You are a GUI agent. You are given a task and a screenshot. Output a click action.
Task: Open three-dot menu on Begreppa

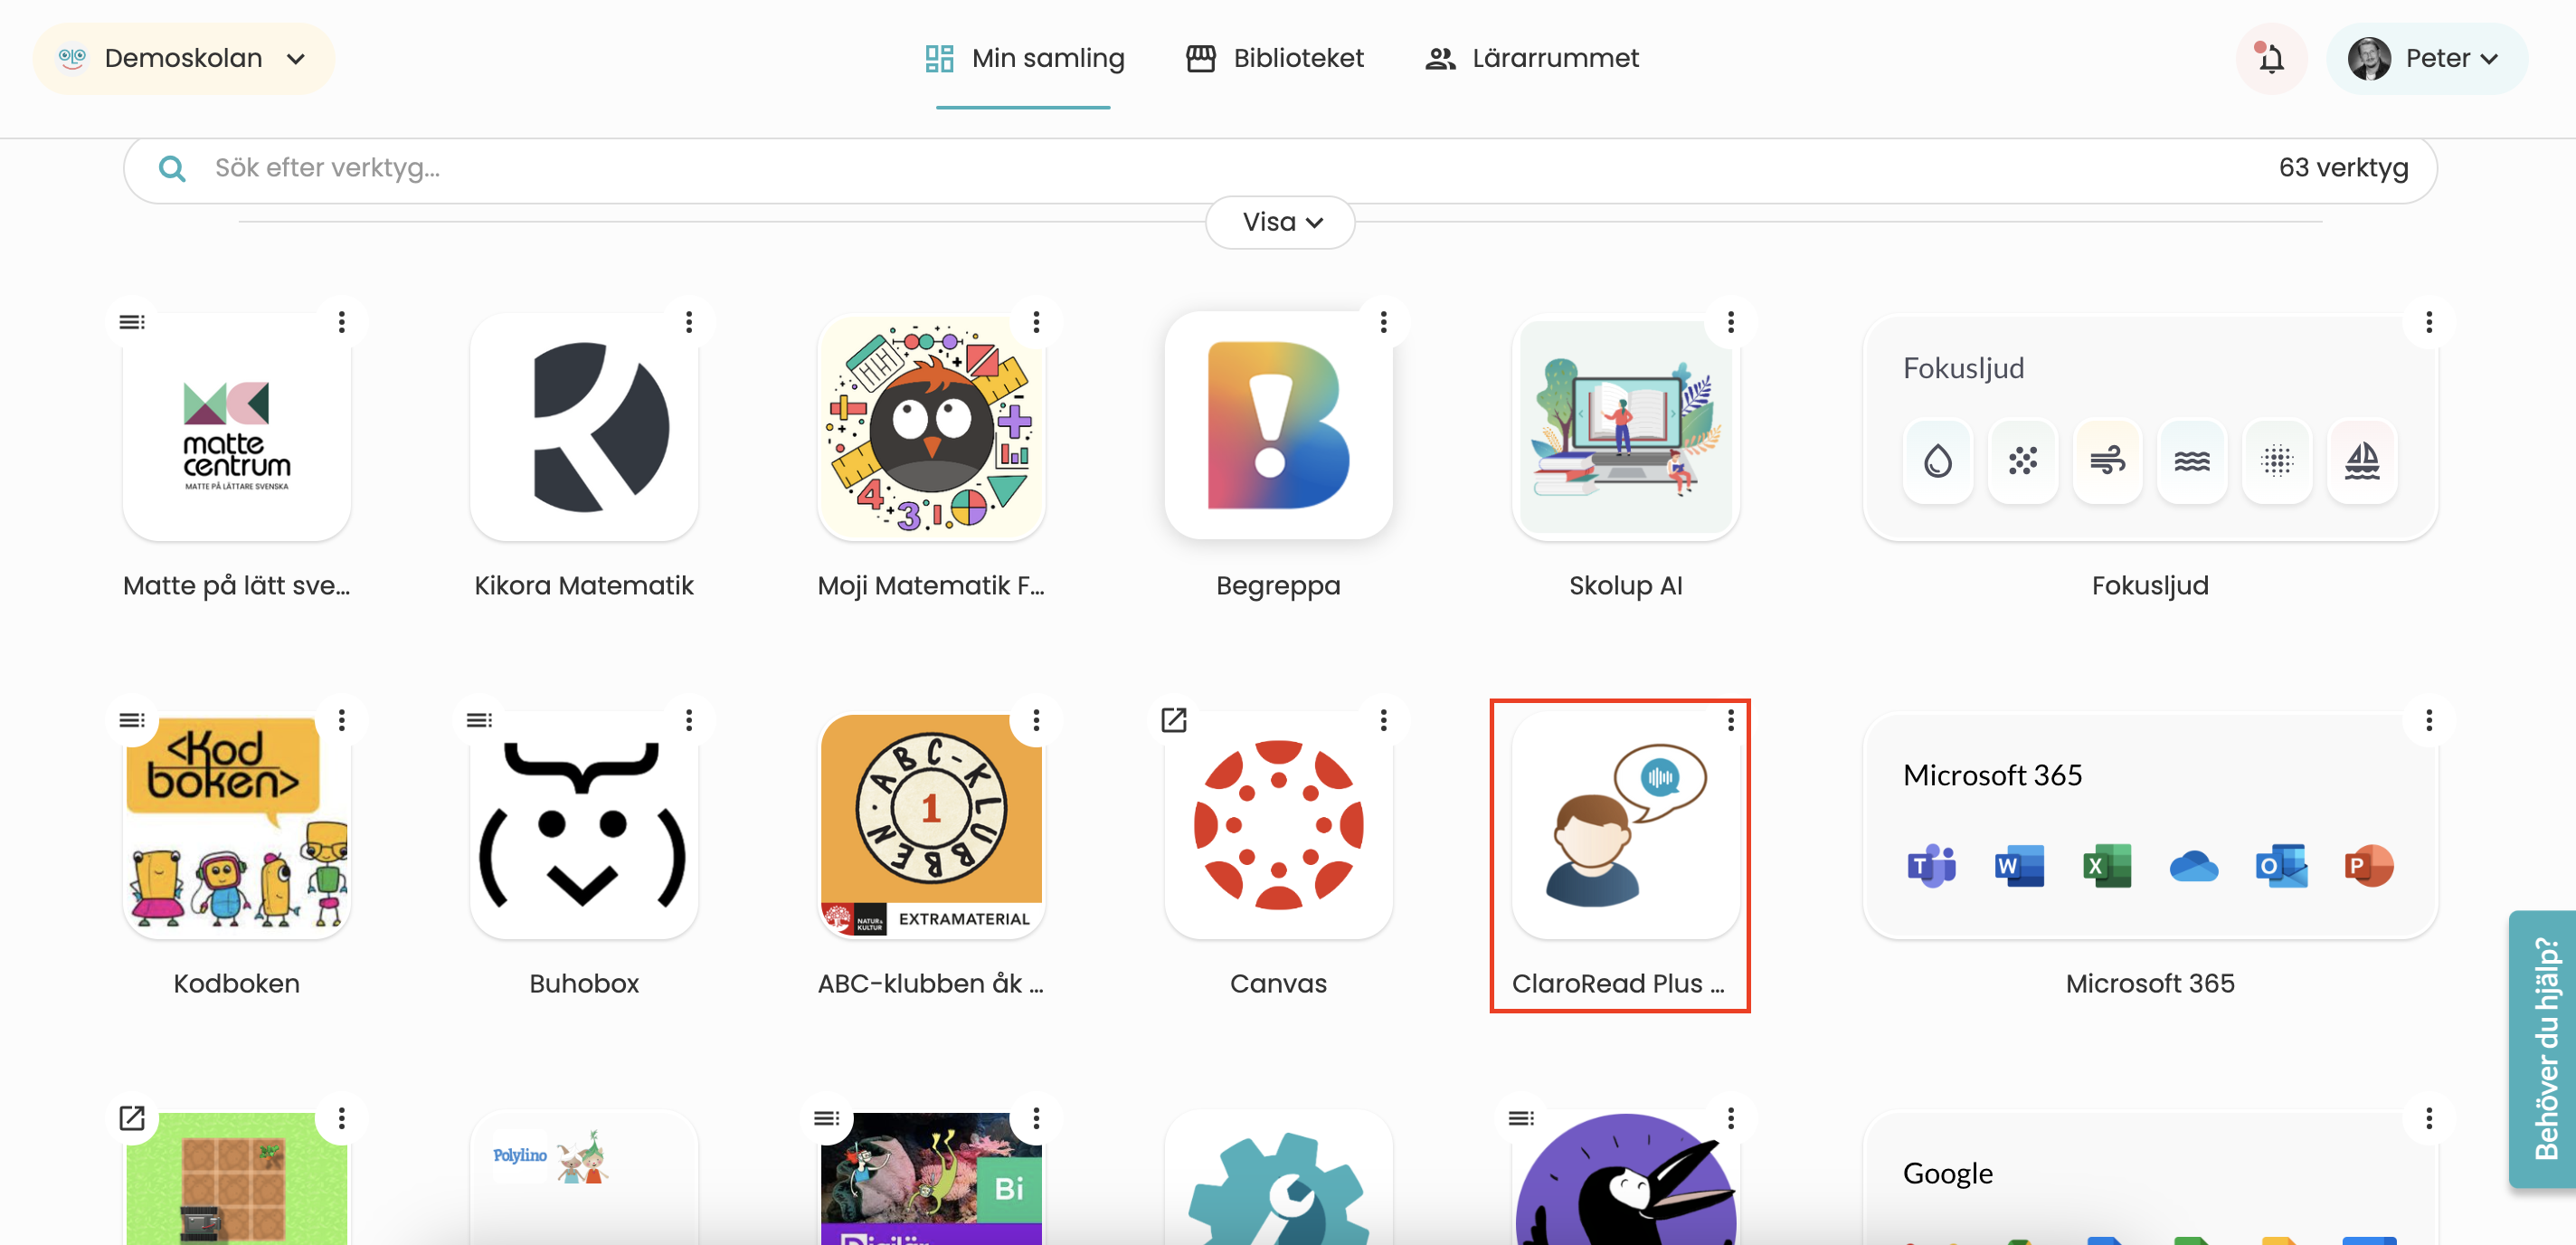pyautogui.click(x=1384, y=322)
